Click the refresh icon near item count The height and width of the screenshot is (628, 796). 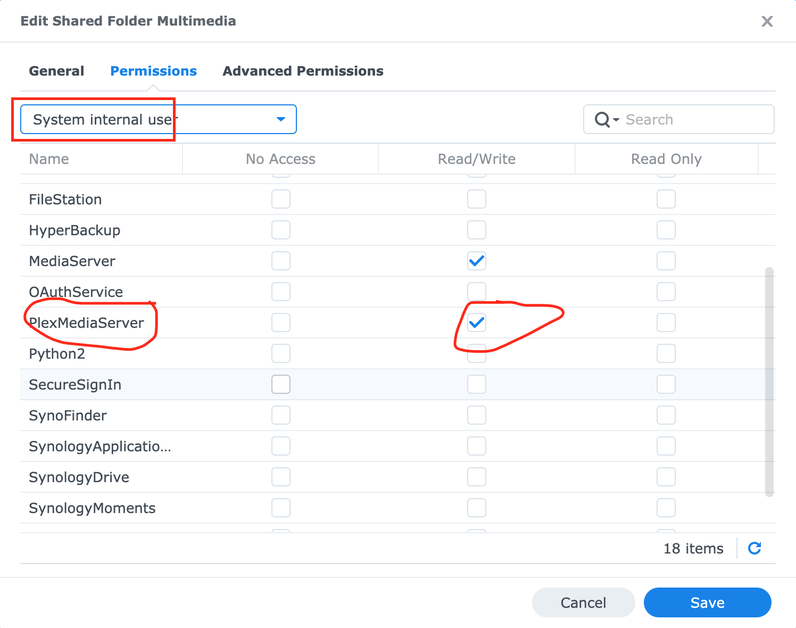point(755,548)
